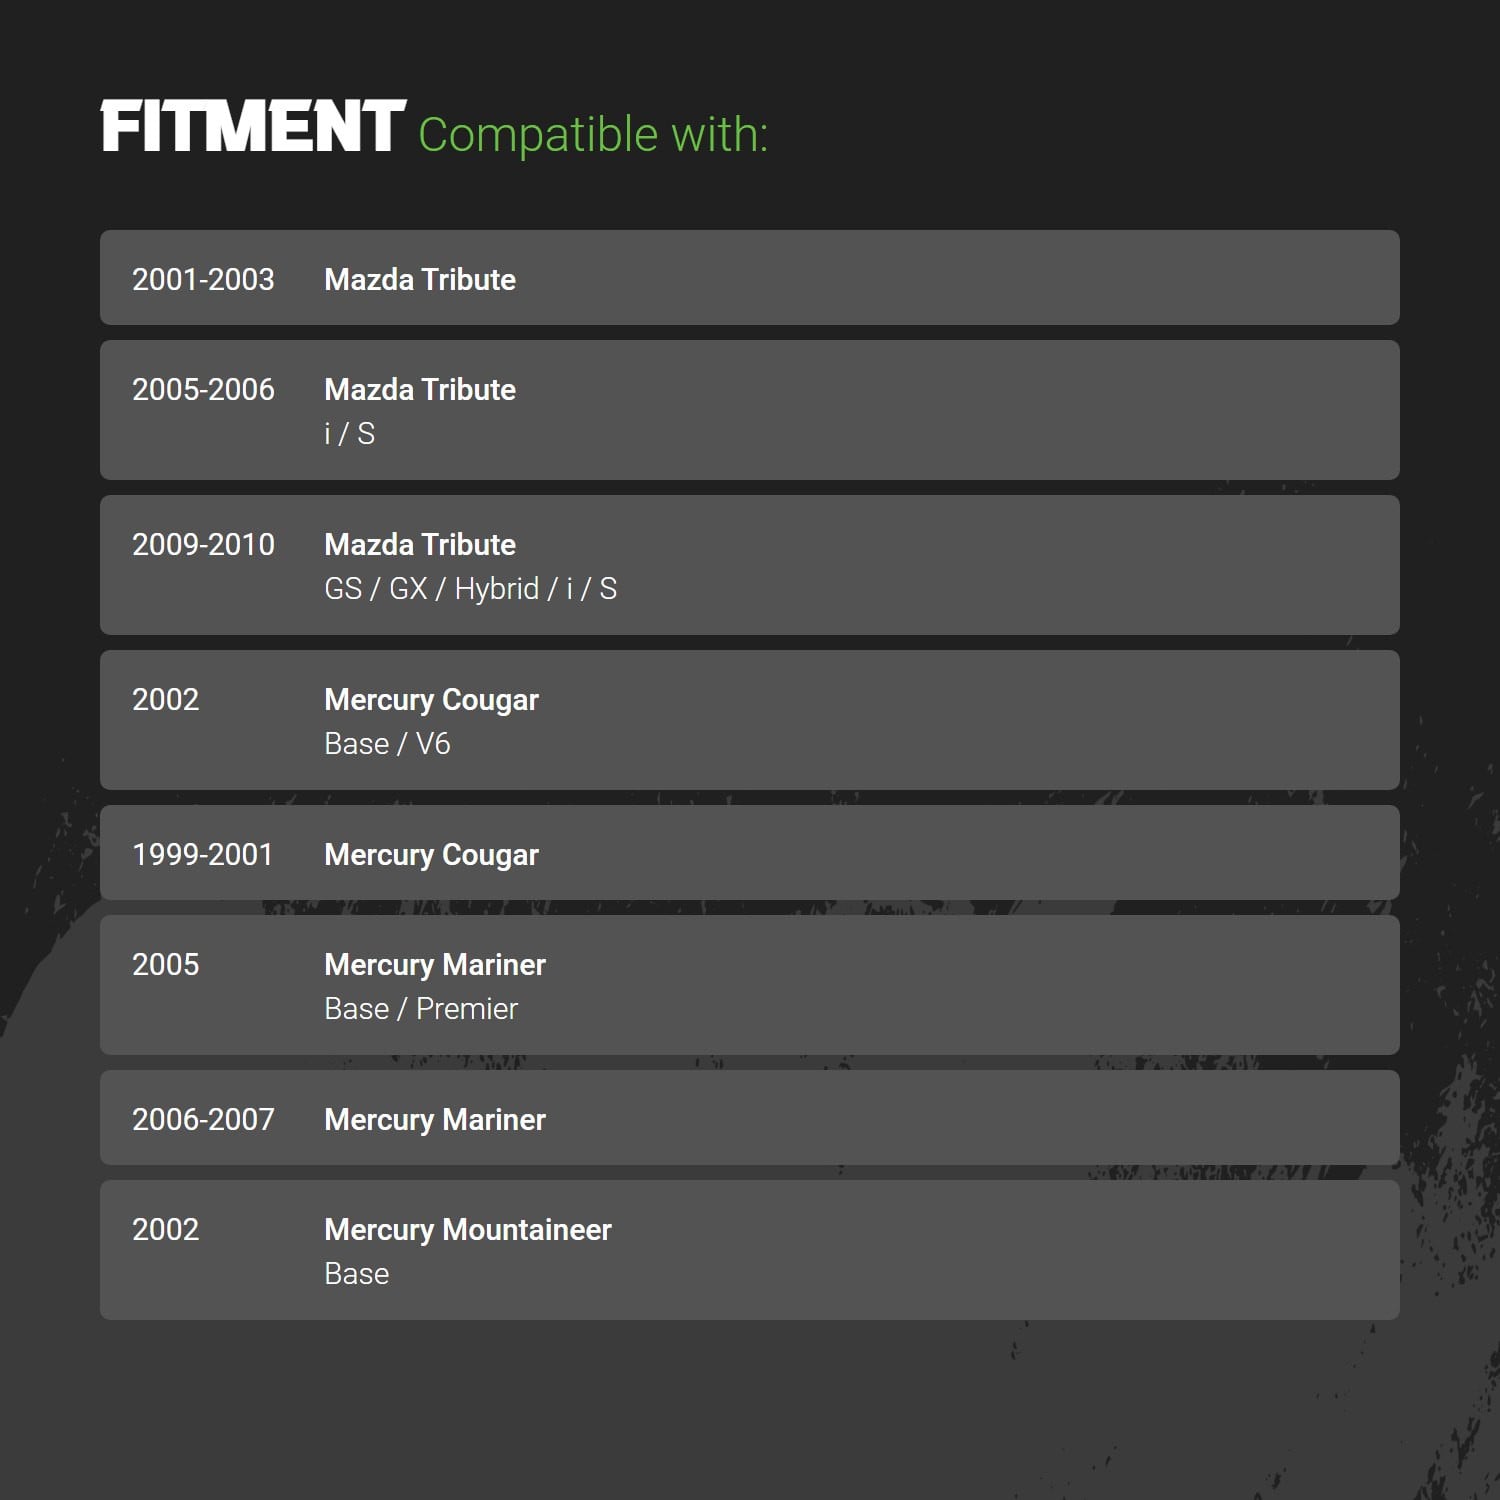The image size is (1500, 1500).
Task: Click the 2006-2007 year label
Action: click(203, 1120)
